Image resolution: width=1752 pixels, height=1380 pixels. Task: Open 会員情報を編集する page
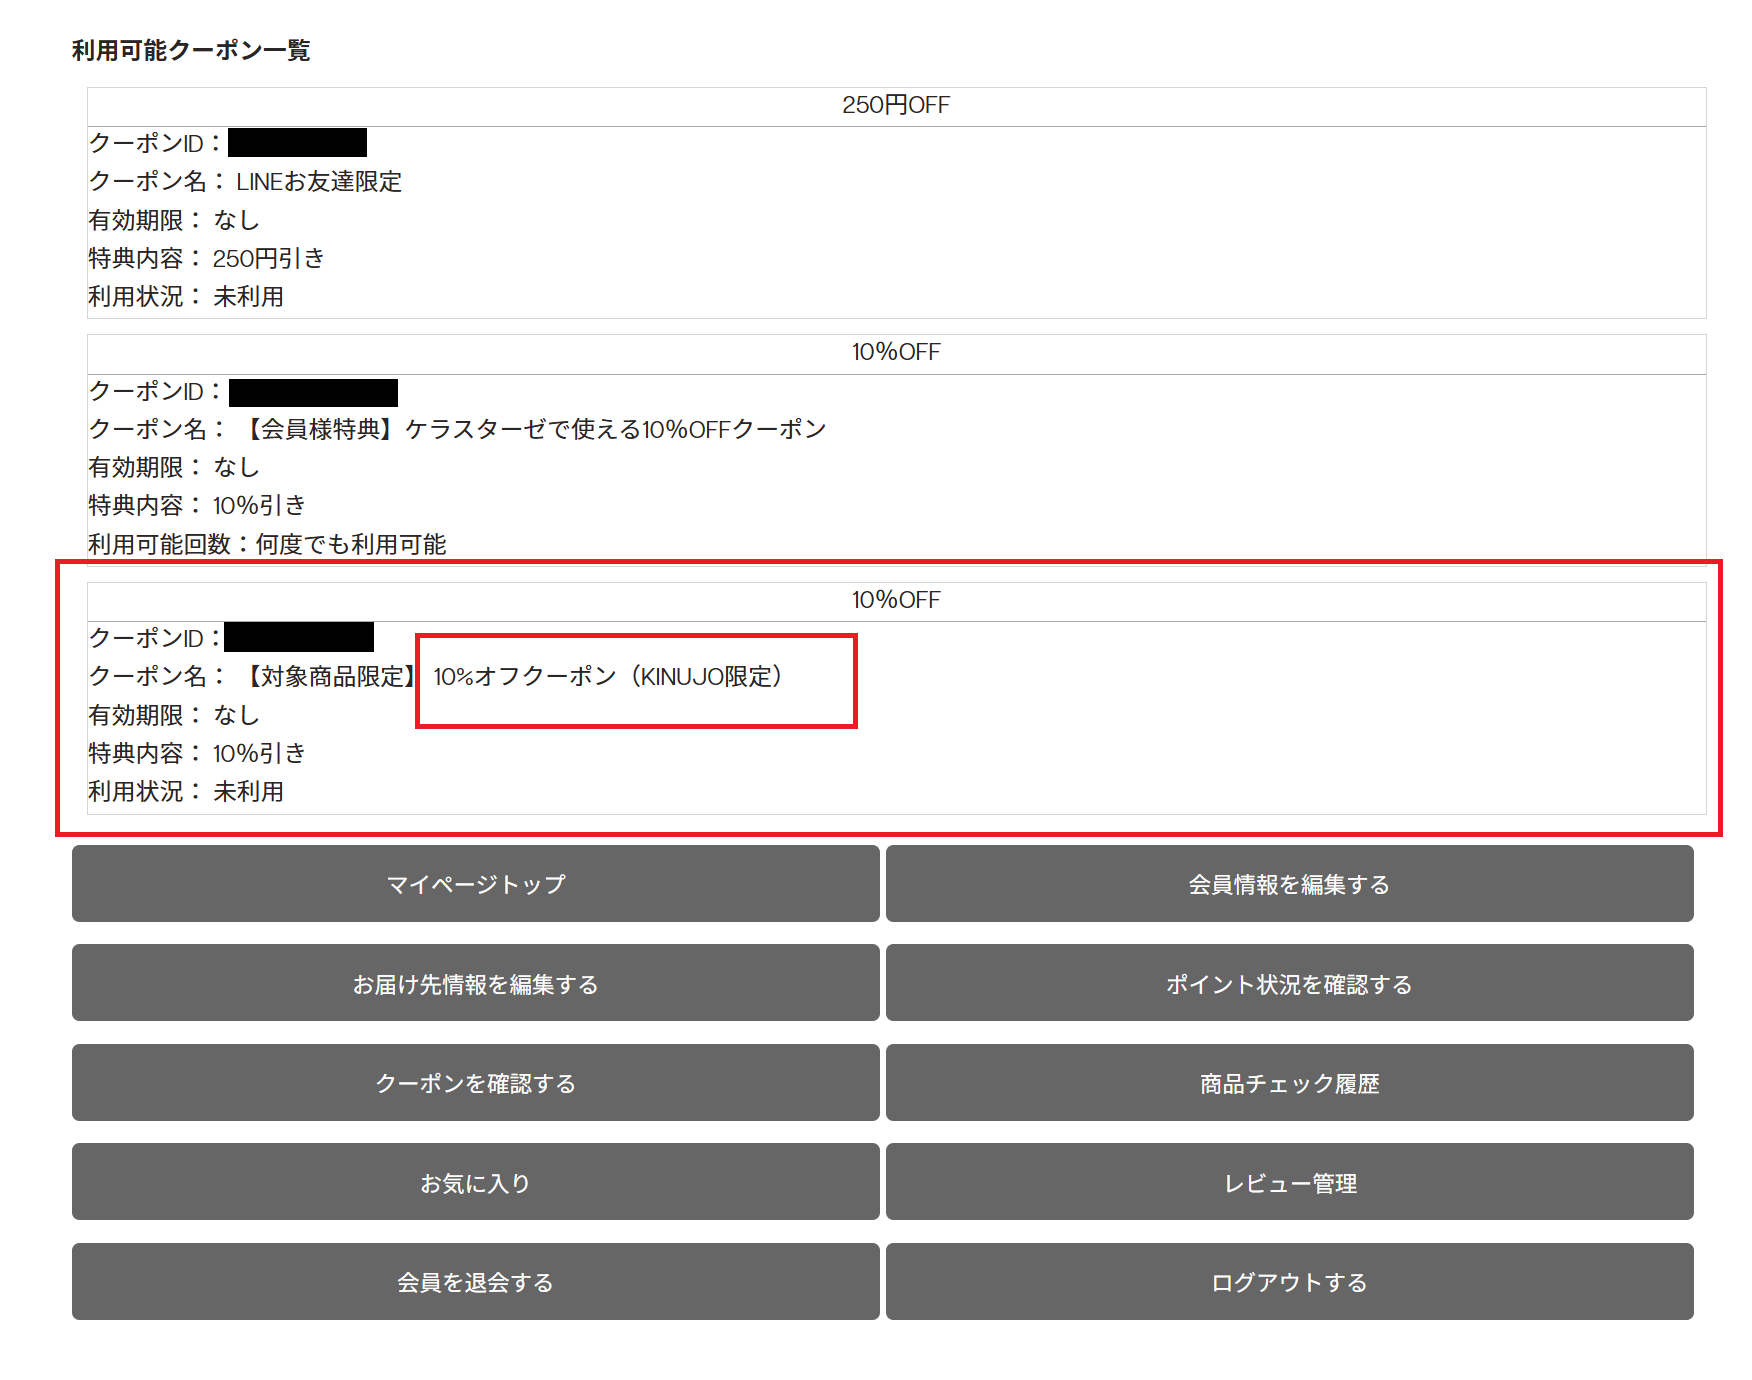point(1289,884)
